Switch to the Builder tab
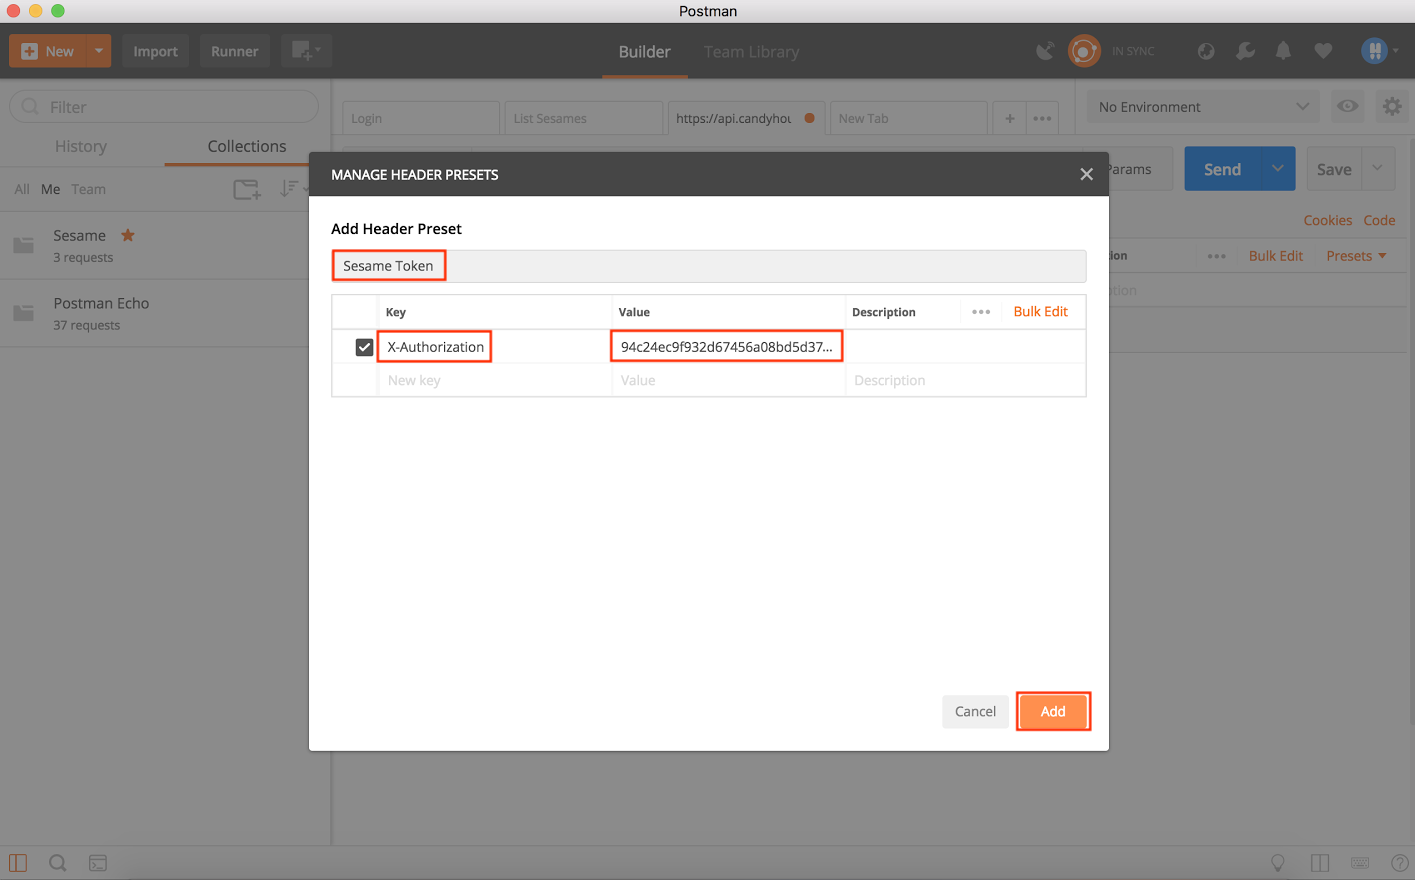Viewport: 1415px width, 880px height. [x=644, y=52]
